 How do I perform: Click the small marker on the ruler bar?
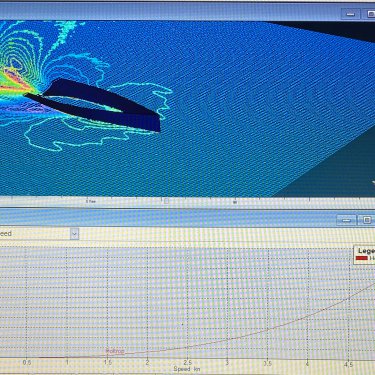coord(235,202)
